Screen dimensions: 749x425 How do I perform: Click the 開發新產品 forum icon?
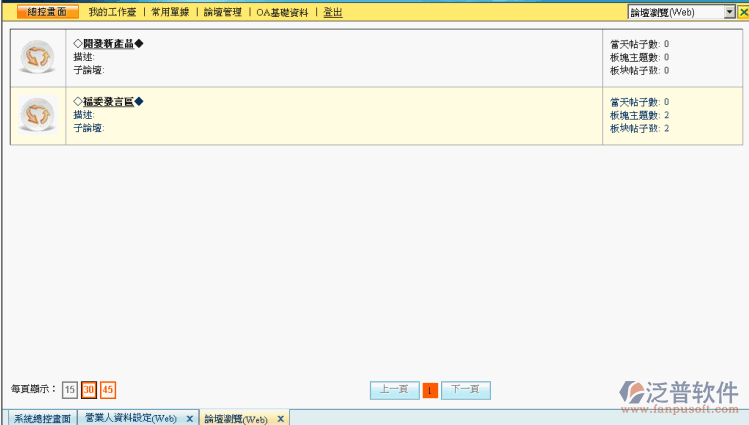point(37,57)
